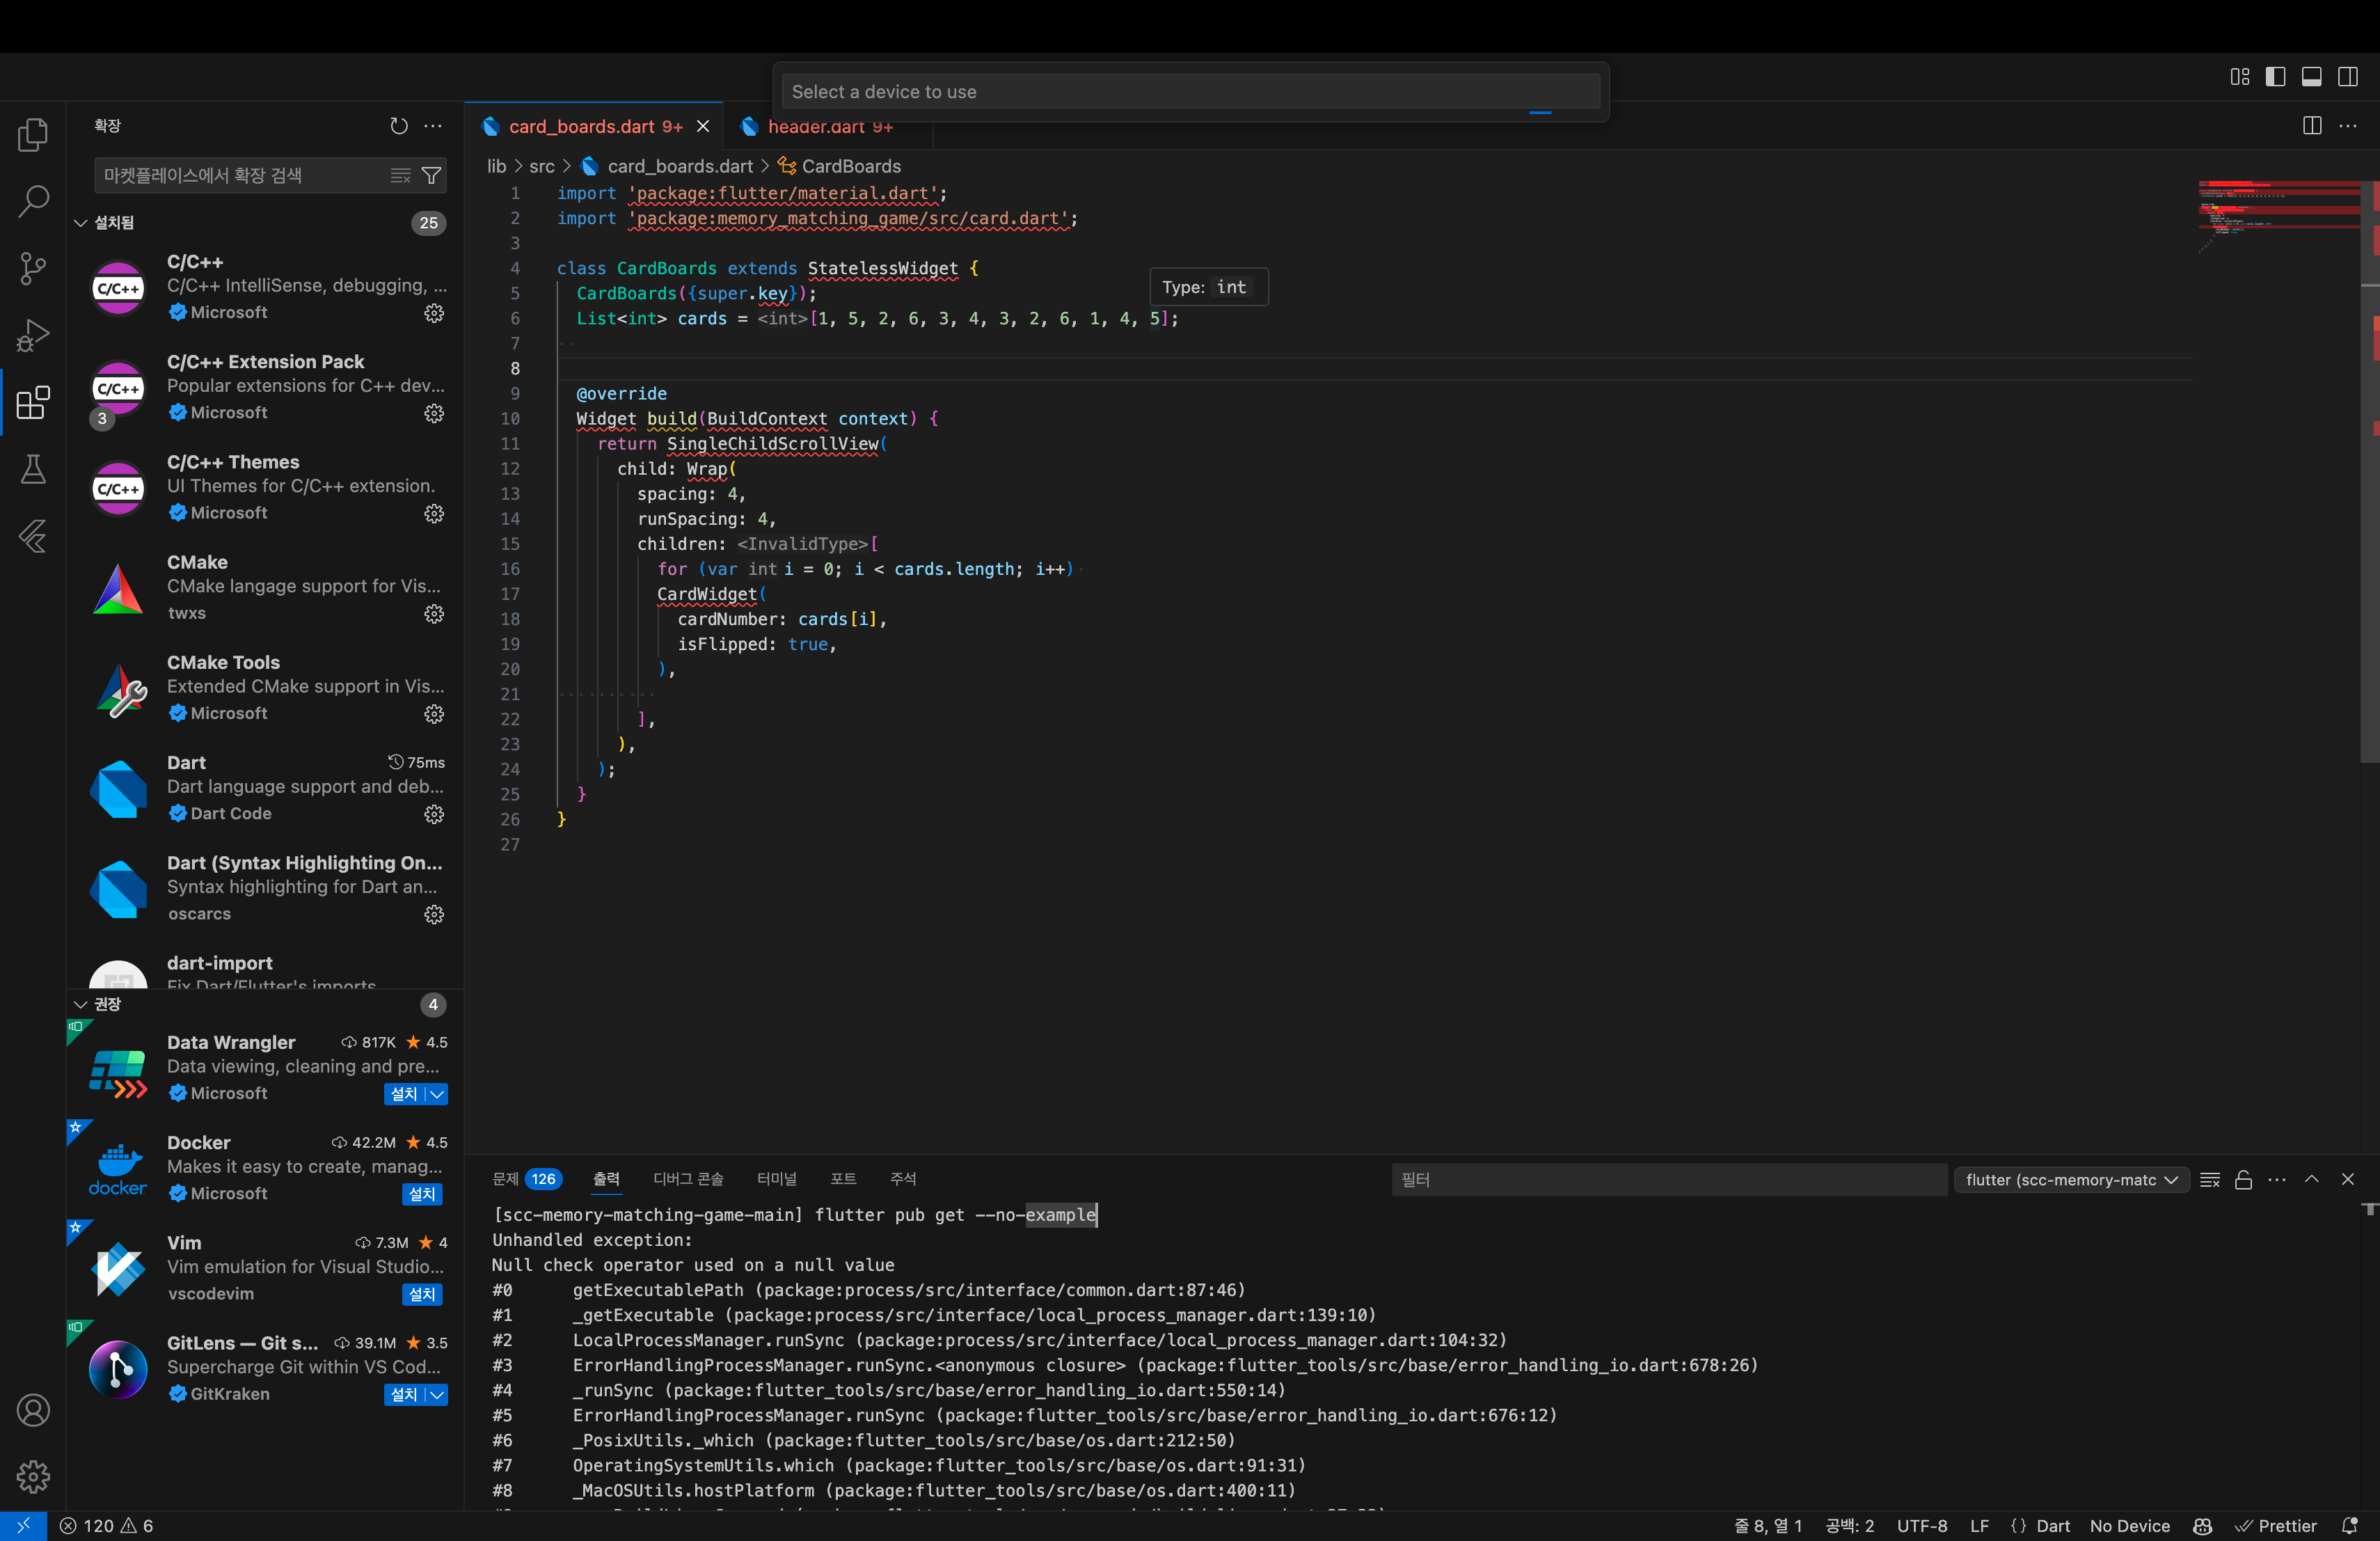
Task: Open the 주석 comments tab
Action: click(903, 1180)
